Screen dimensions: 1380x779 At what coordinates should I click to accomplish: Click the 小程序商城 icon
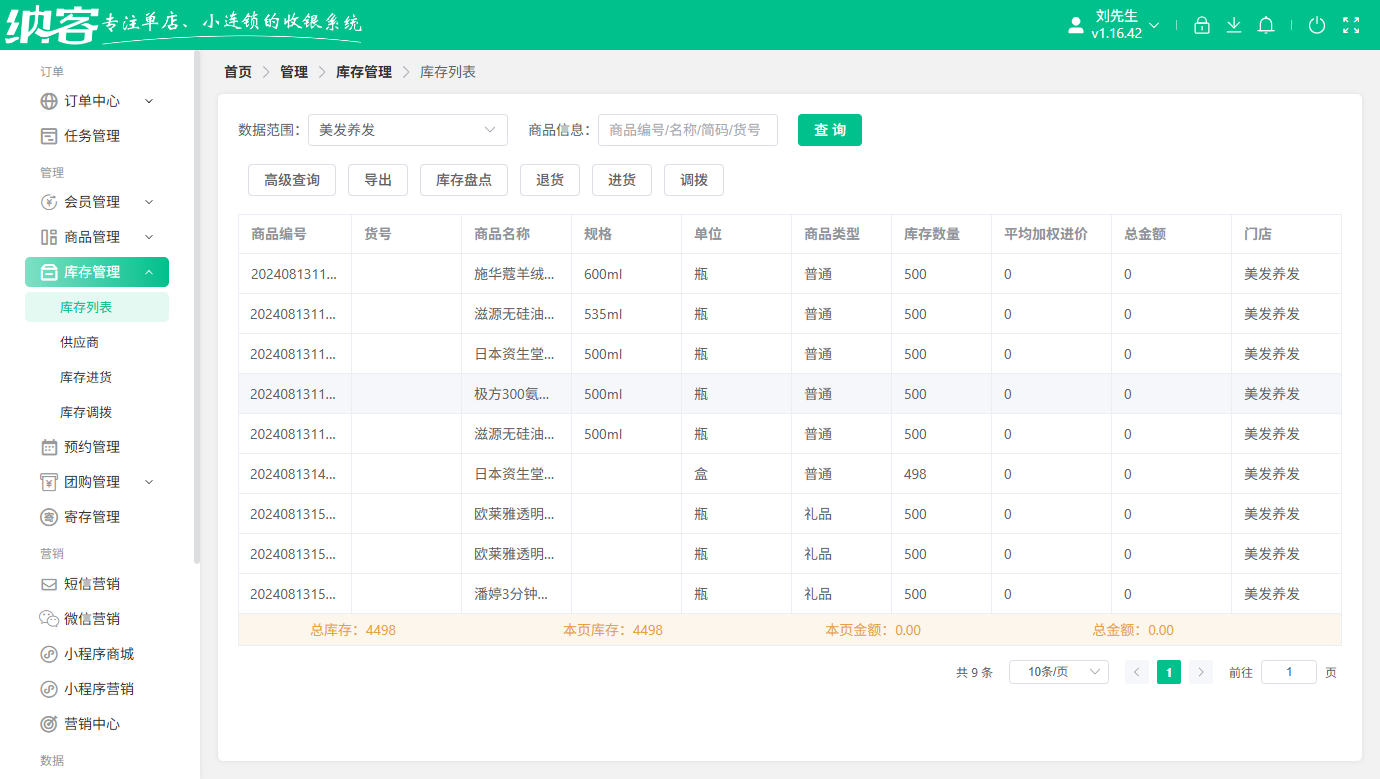(49, 654)
